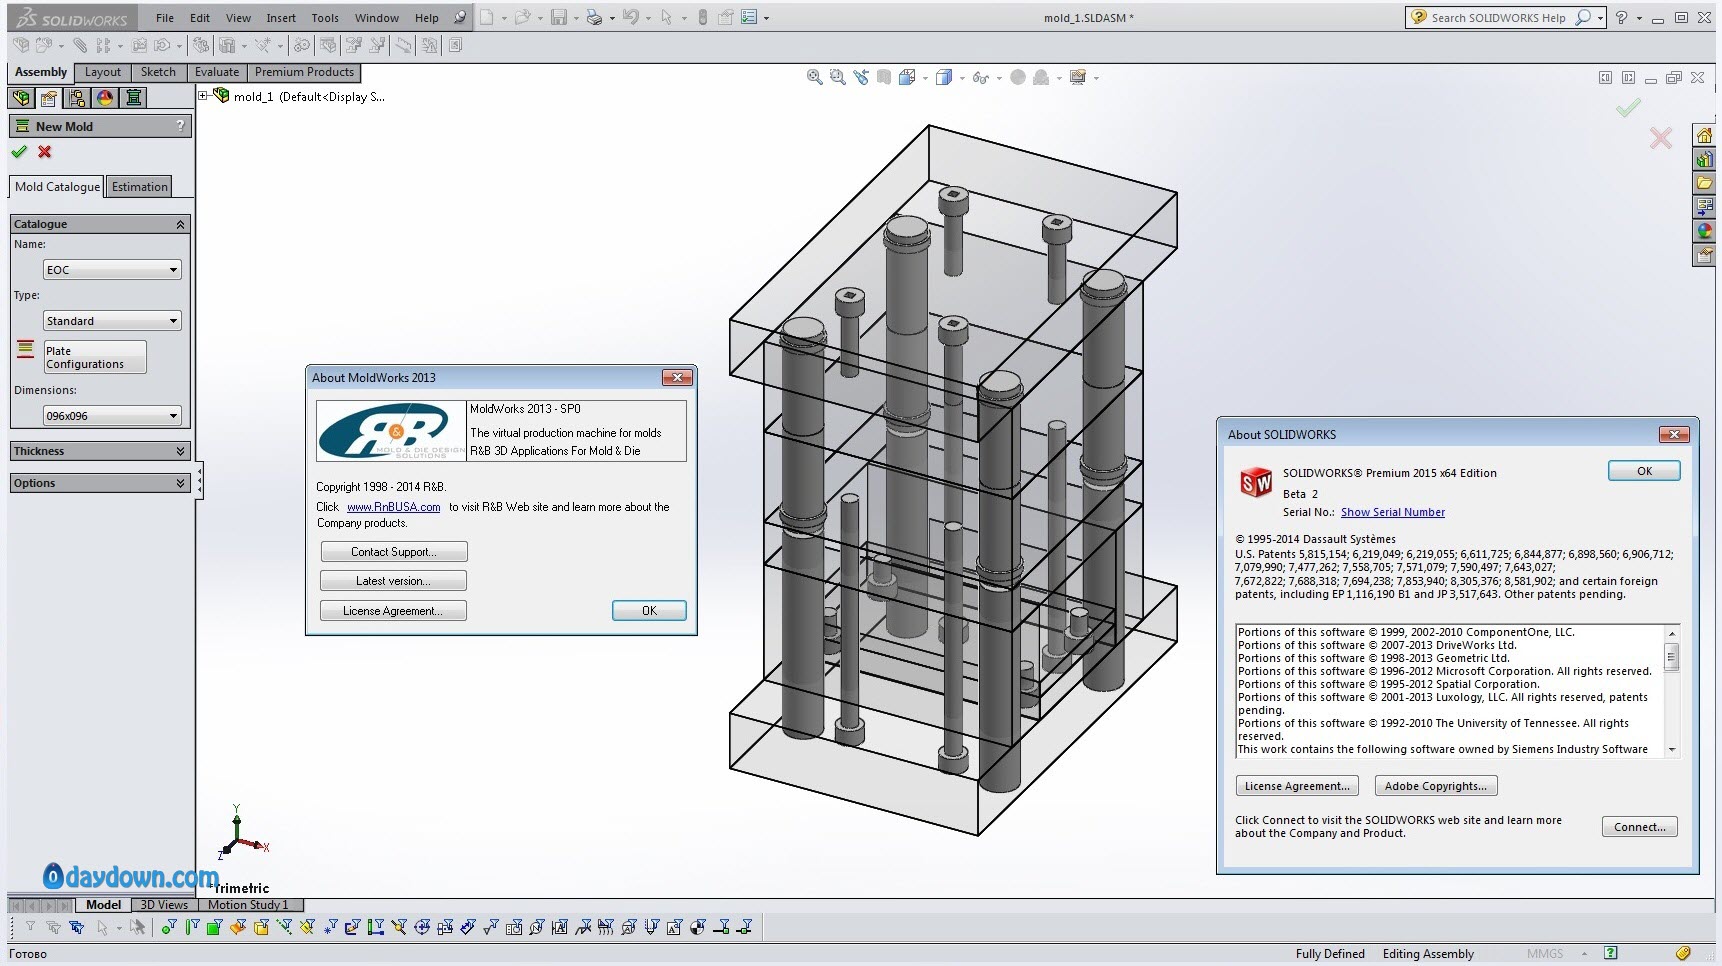Click Adobe Copyrights button in About SOLIDWORKS

[1435, 786]
